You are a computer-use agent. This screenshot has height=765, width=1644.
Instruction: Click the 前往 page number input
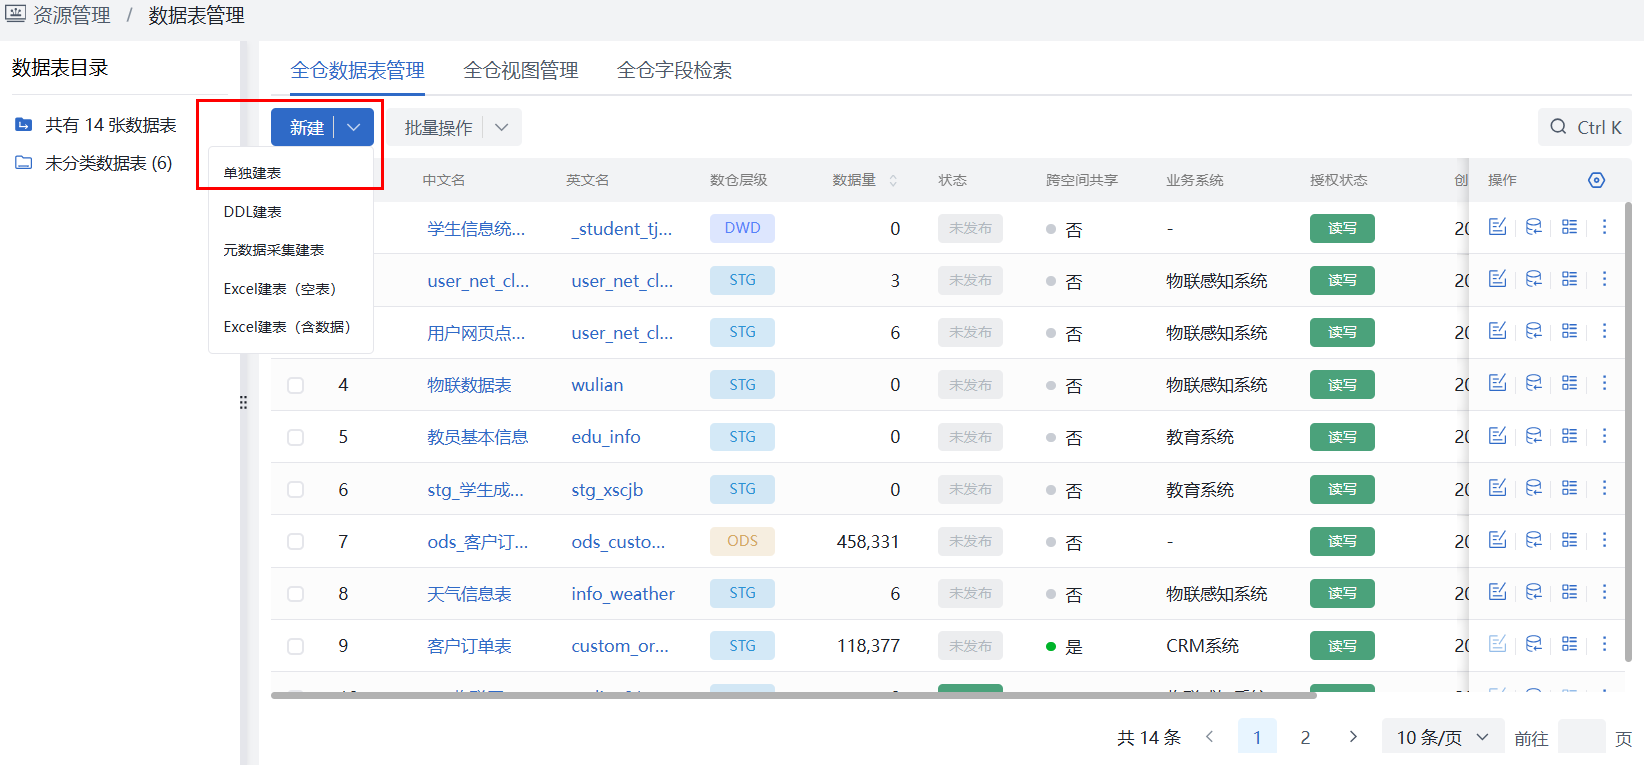[1582, 737]
